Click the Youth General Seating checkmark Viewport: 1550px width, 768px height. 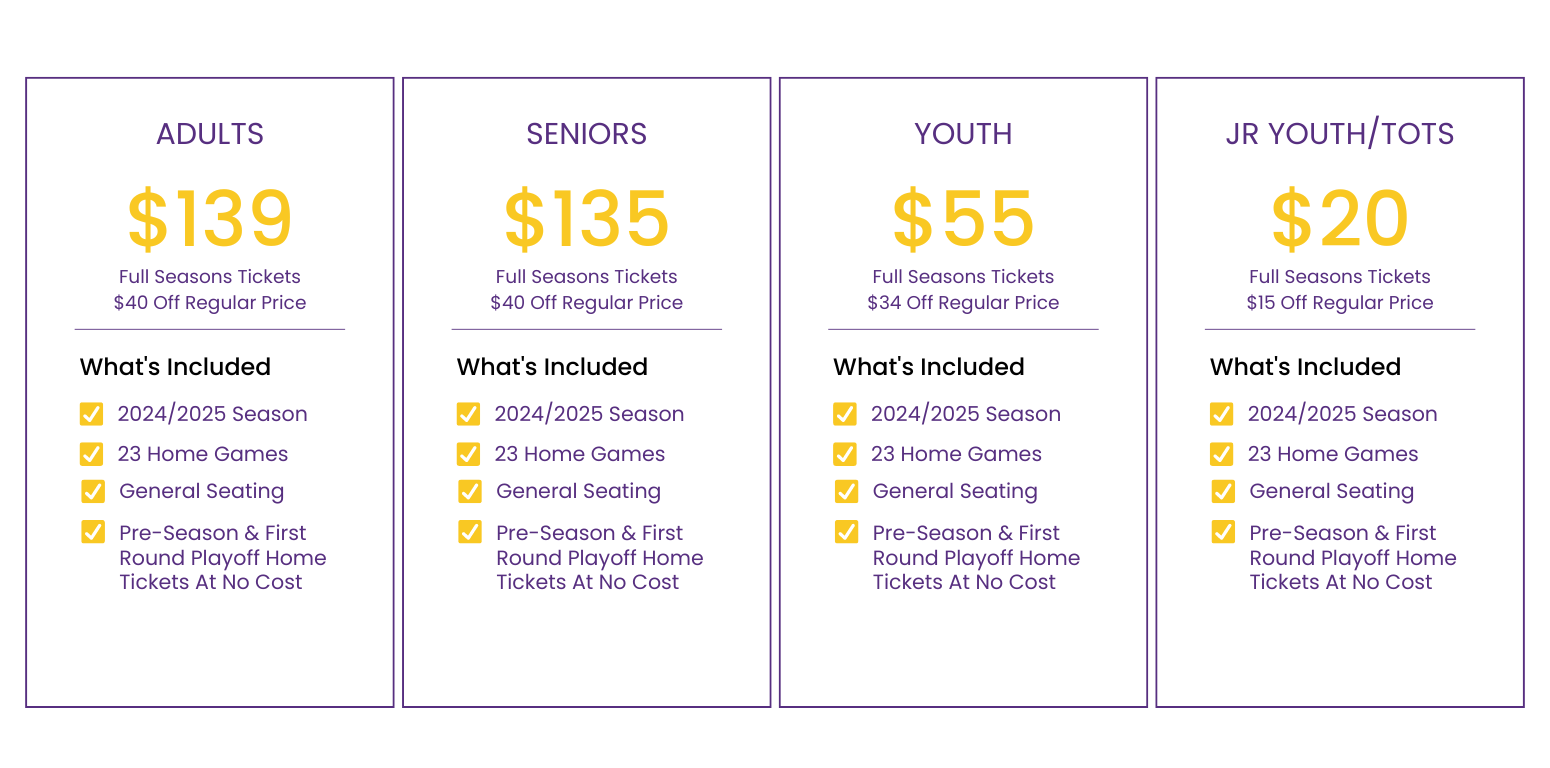846,491
